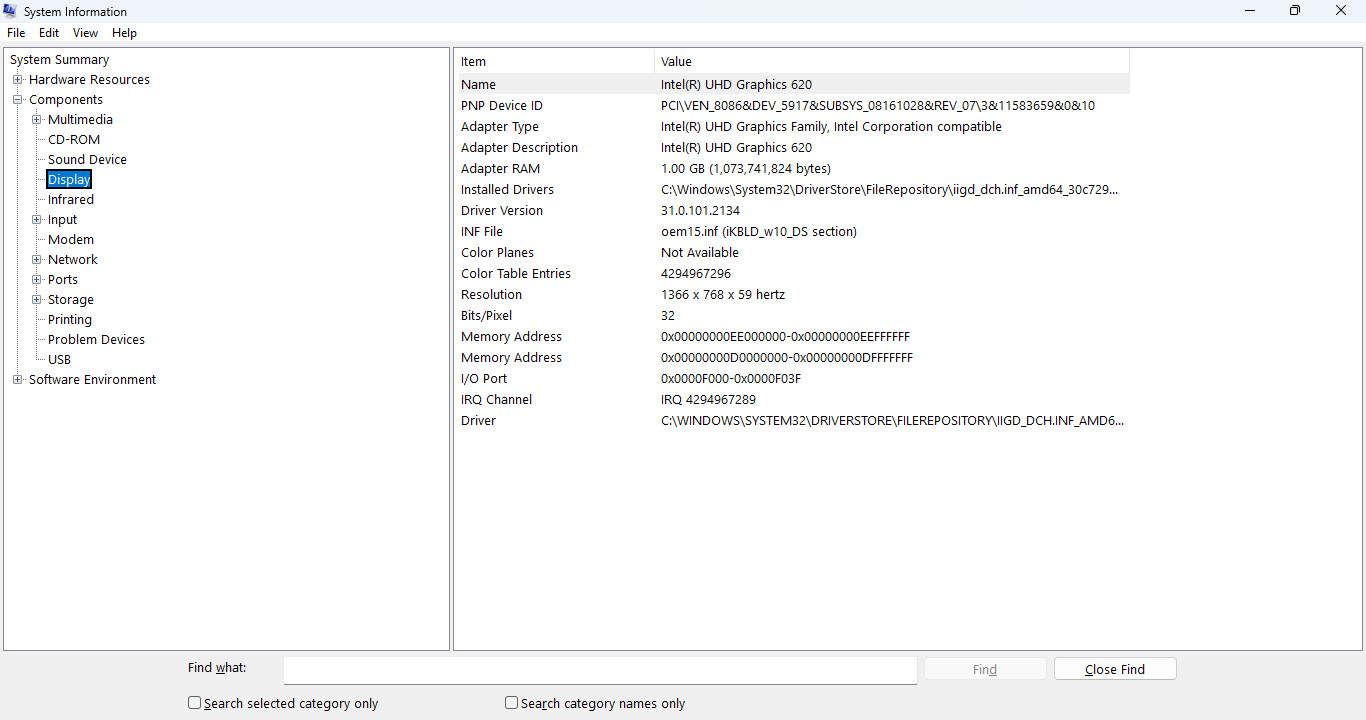Select USB in the tree

pos(60,360)
